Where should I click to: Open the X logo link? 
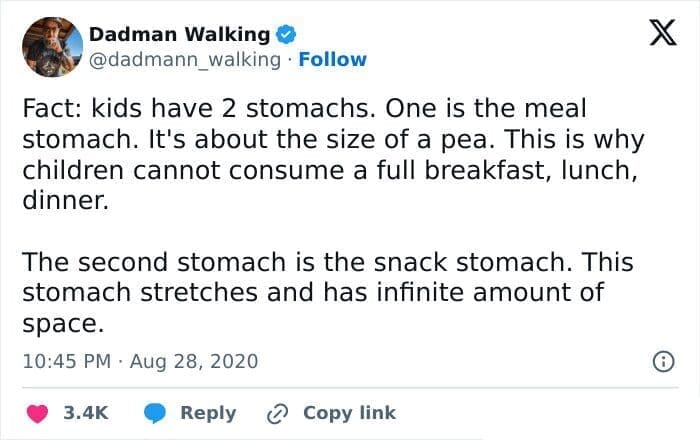coord(655,35)
